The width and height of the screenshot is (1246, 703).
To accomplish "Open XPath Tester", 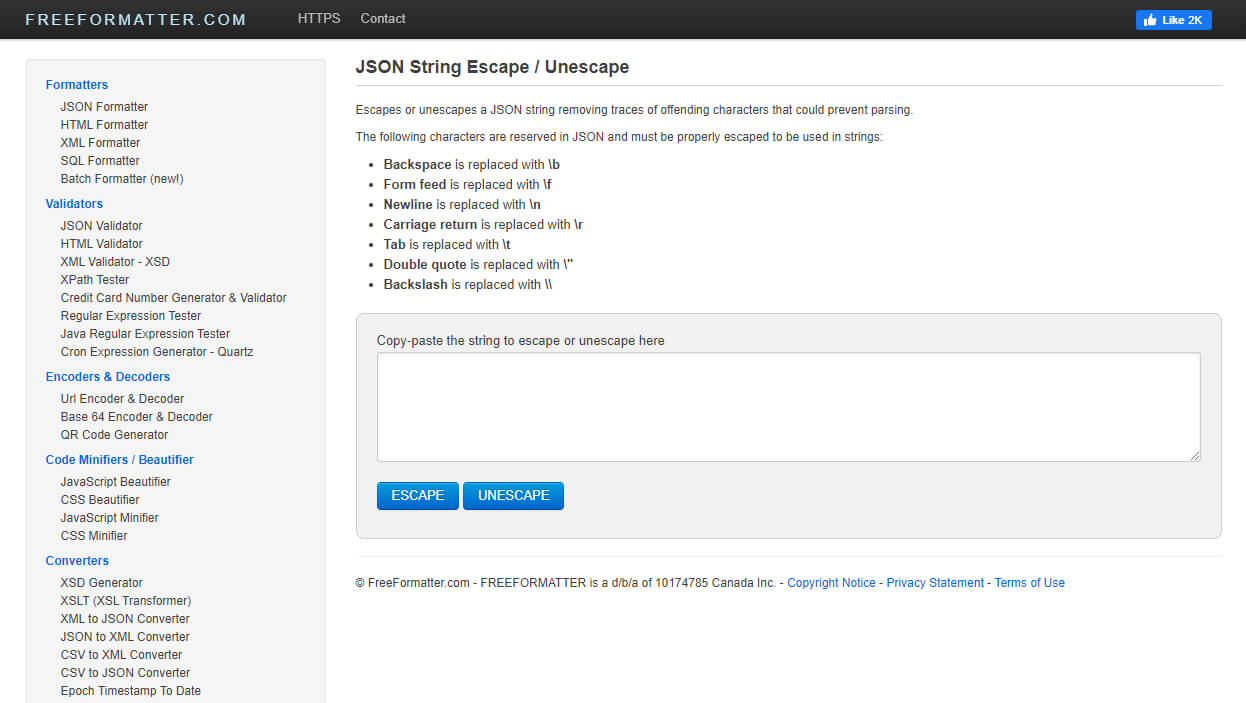I will click(x=95, y=280).
